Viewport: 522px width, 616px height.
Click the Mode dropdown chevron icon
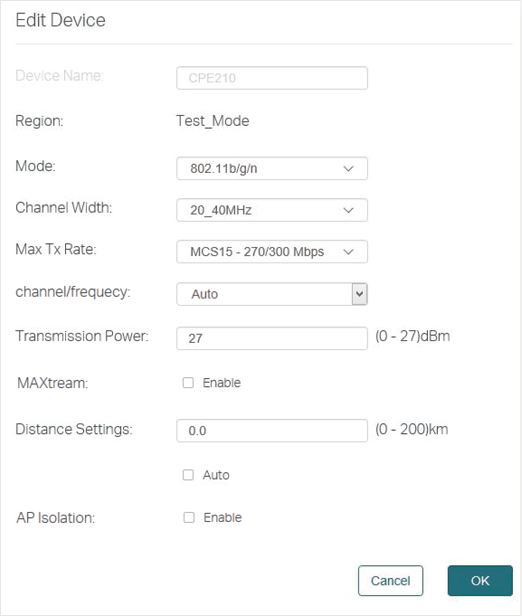[x=348, y=169]
